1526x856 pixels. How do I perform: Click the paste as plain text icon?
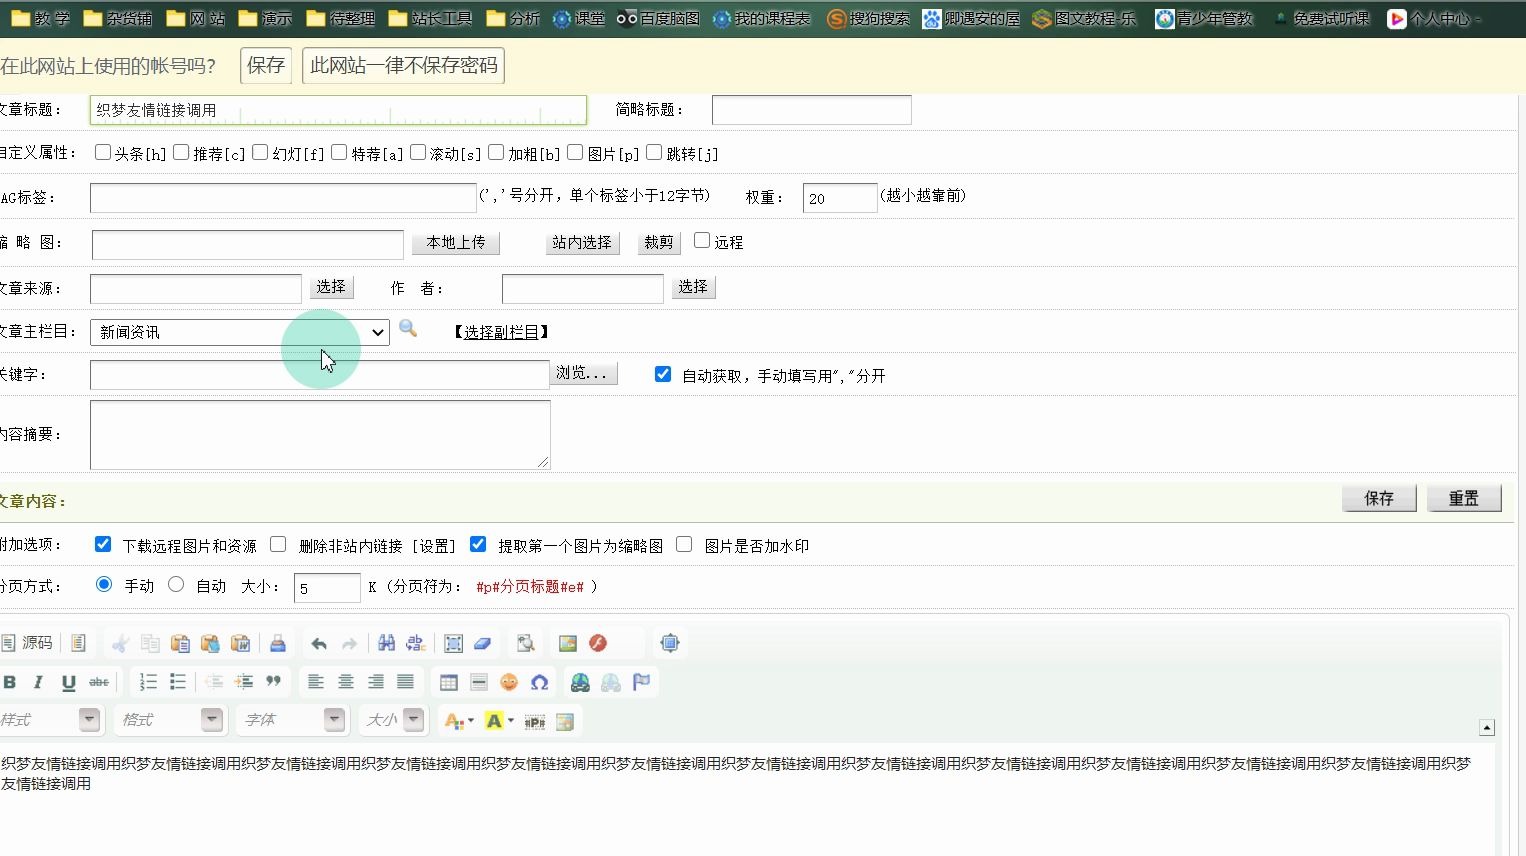coord(210,643)
